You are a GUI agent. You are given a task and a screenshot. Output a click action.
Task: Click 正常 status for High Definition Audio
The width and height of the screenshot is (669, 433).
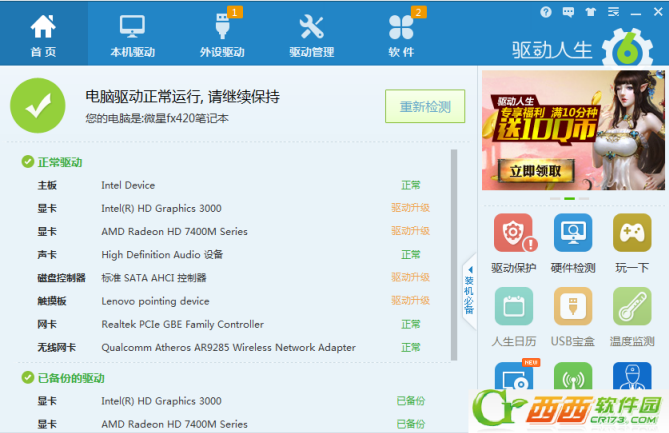coord(411,255)
